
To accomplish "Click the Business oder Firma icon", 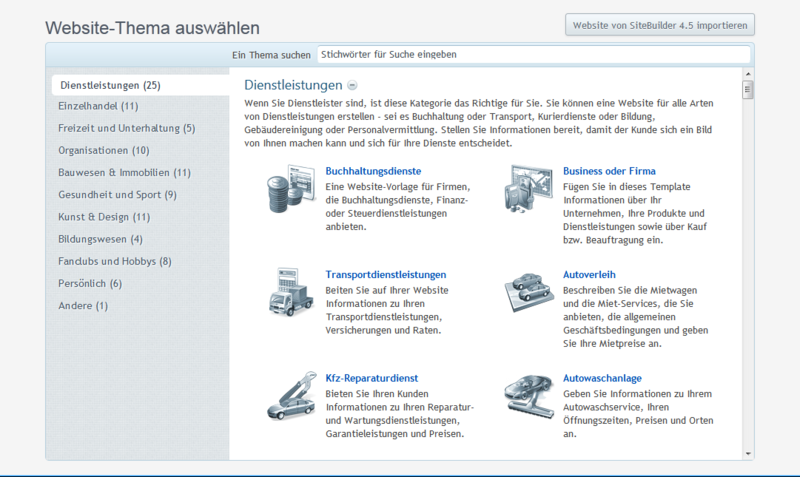I will tap(529, 189).
